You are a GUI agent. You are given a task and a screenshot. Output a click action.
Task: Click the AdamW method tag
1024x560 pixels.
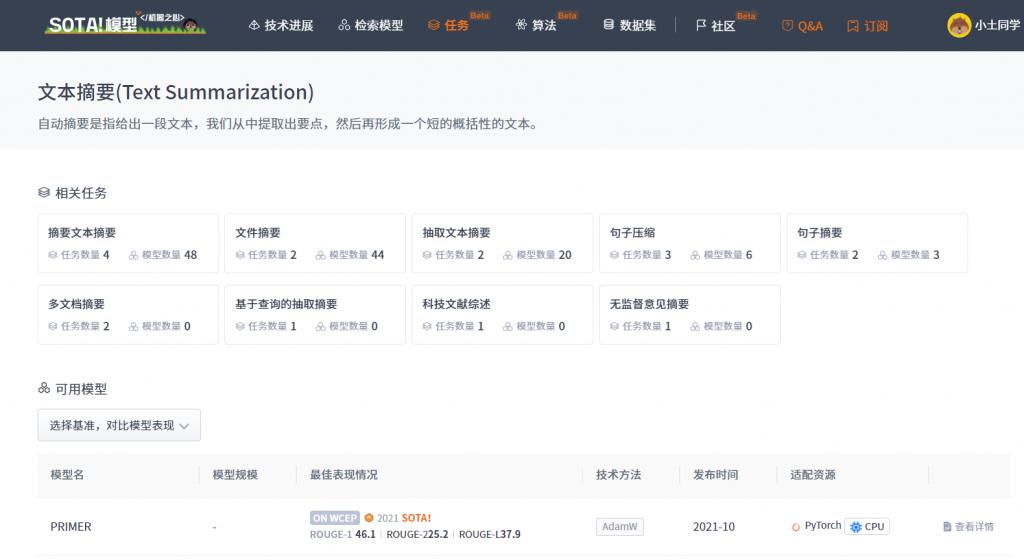coord(620,527)
